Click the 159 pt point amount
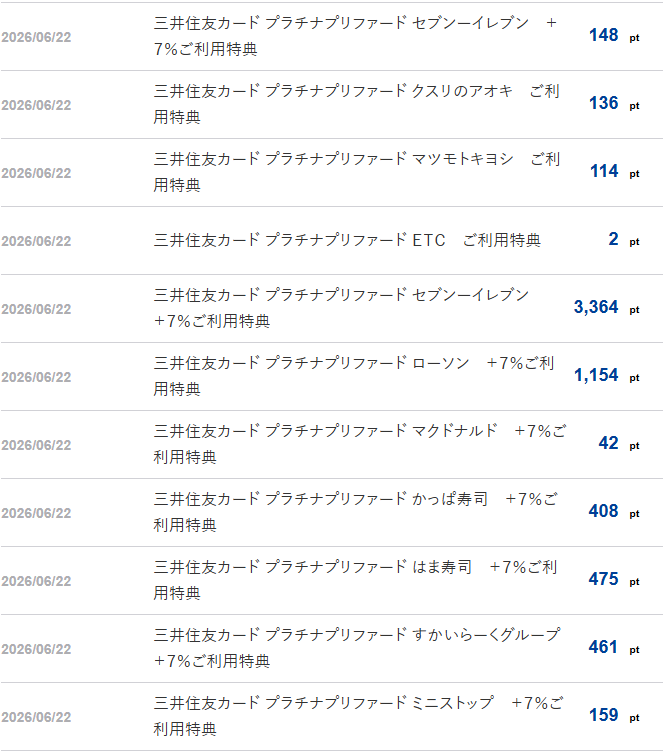 614,715
